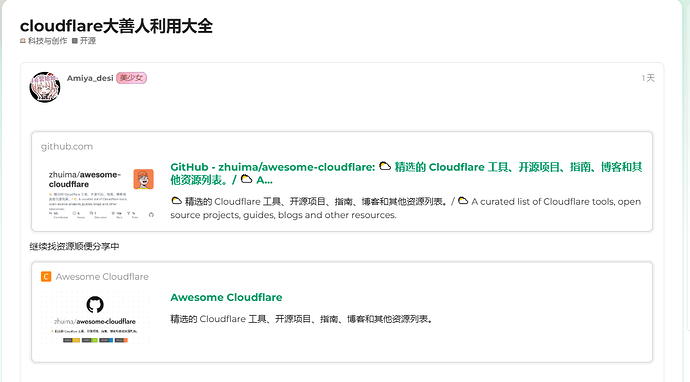The height and width of the screenshot is (382, 690).
Task: Click the 美少女 user badge
Action: 132,78
